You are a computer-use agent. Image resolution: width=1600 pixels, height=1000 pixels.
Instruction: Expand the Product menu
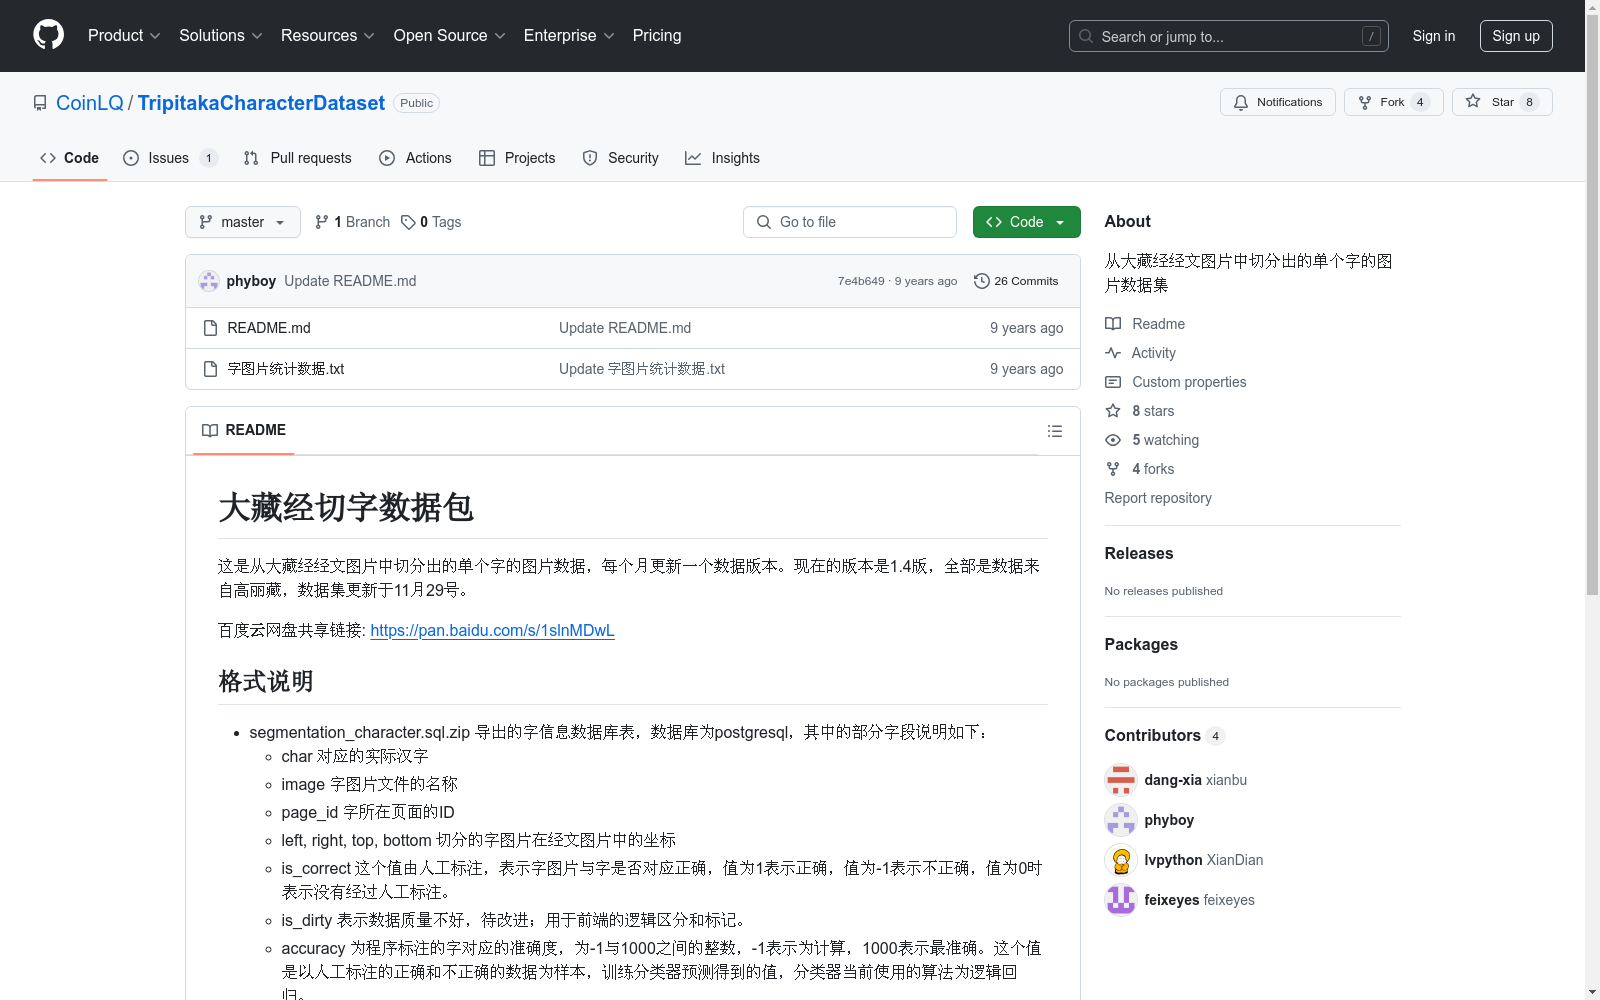(x=124, y=35)
